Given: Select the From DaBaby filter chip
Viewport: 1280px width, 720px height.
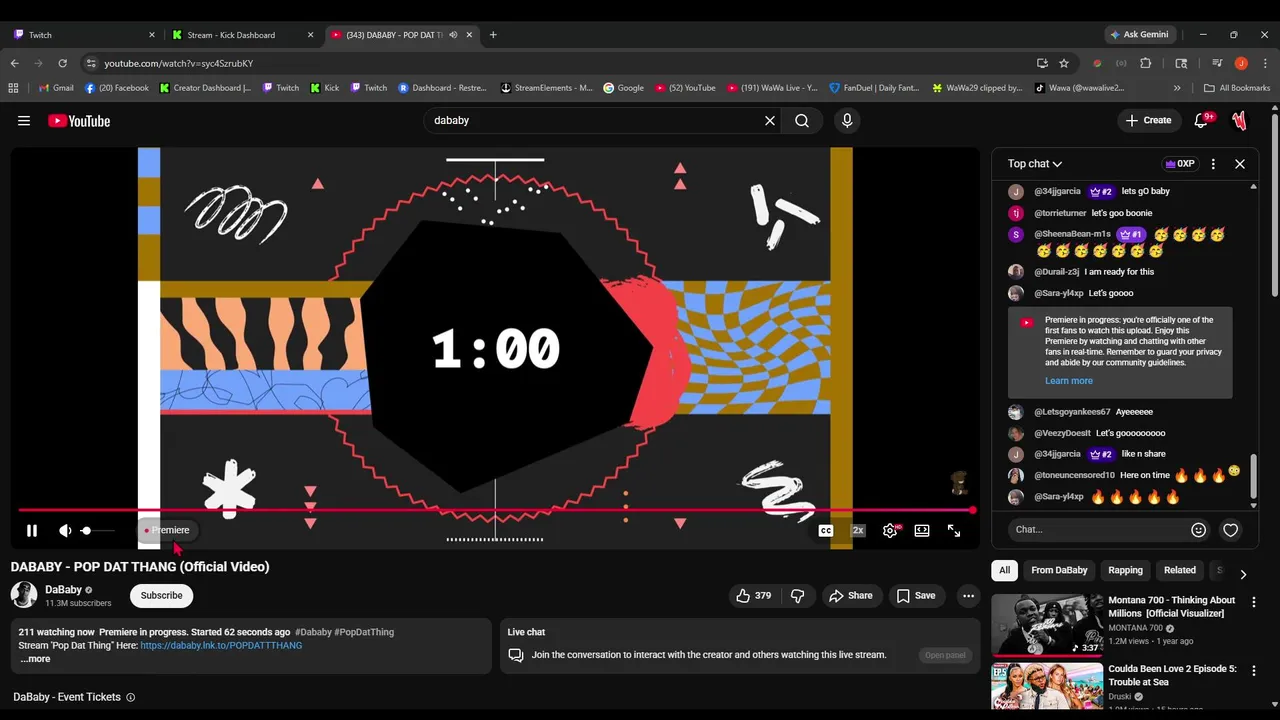Looking at the screenshot, I should coord(1059,570).
